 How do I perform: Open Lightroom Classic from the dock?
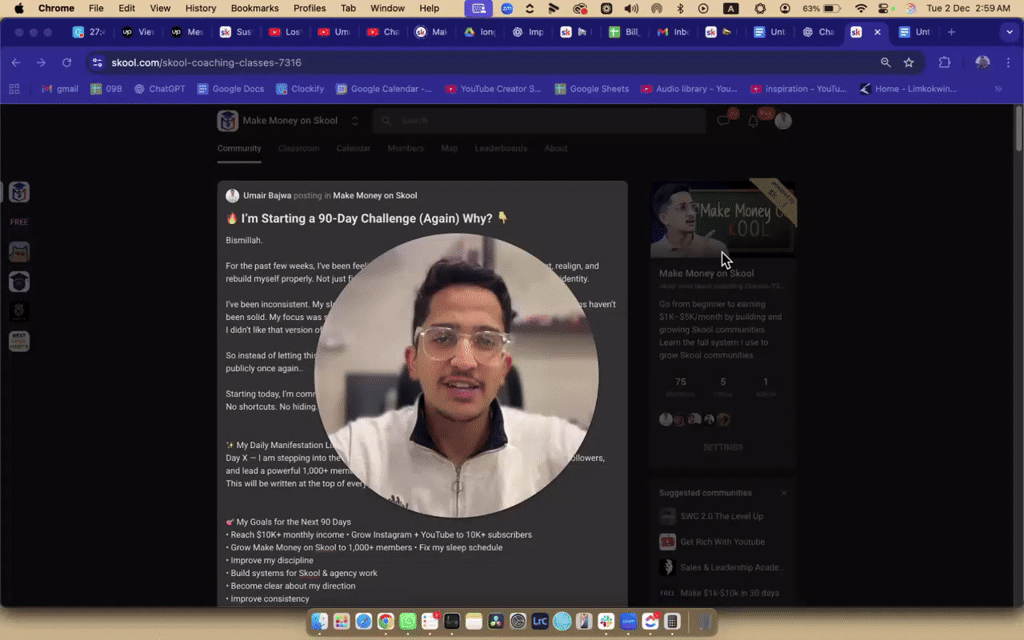coord(539,622)
